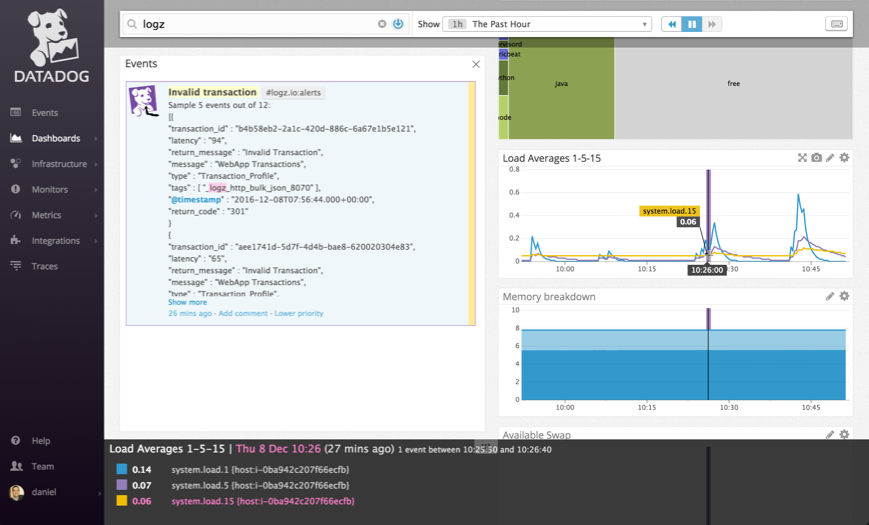
Task: Click the Team people icon
Action: 17,466
